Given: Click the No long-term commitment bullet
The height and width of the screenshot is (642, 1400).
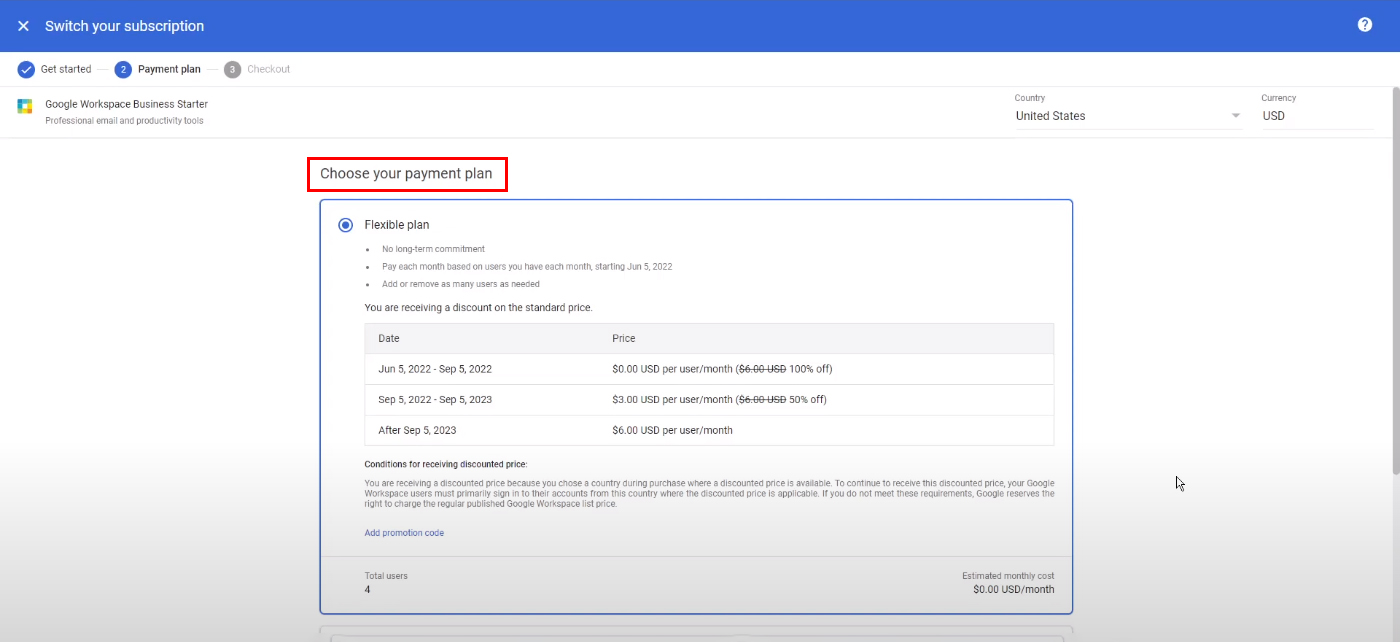Looking at the screenshot, I should [x=433, y=249].
